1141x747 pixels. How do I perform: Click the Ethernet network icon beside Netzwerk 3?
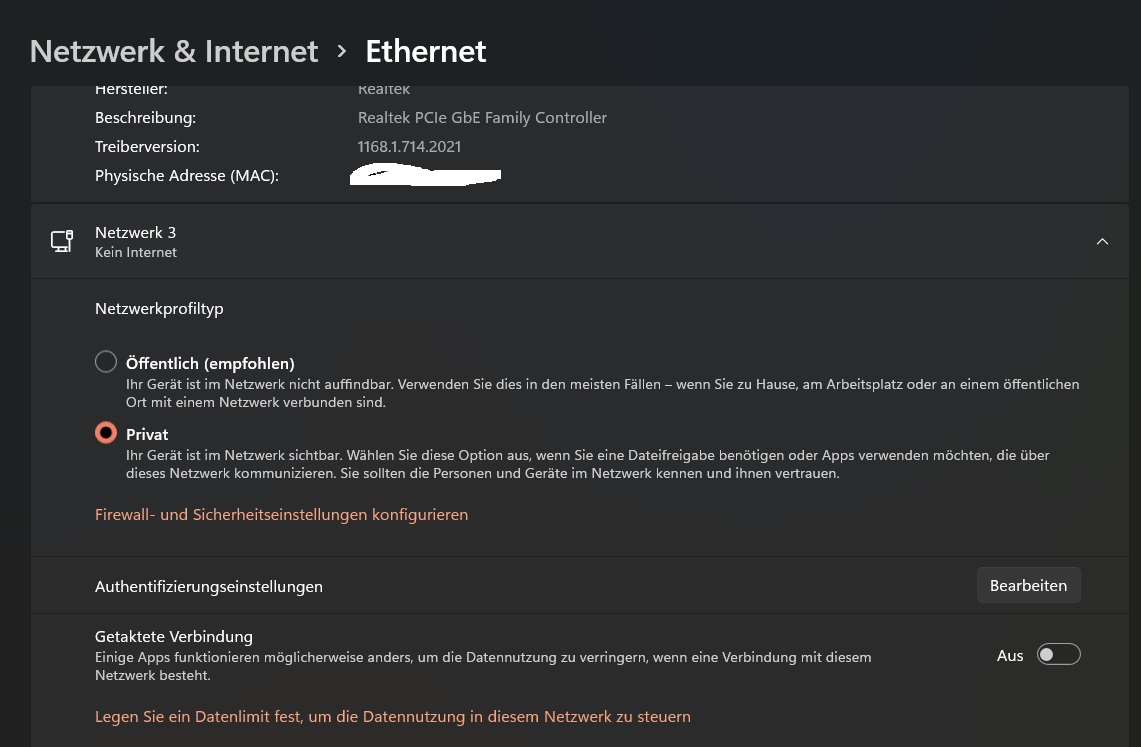[62, 241]
